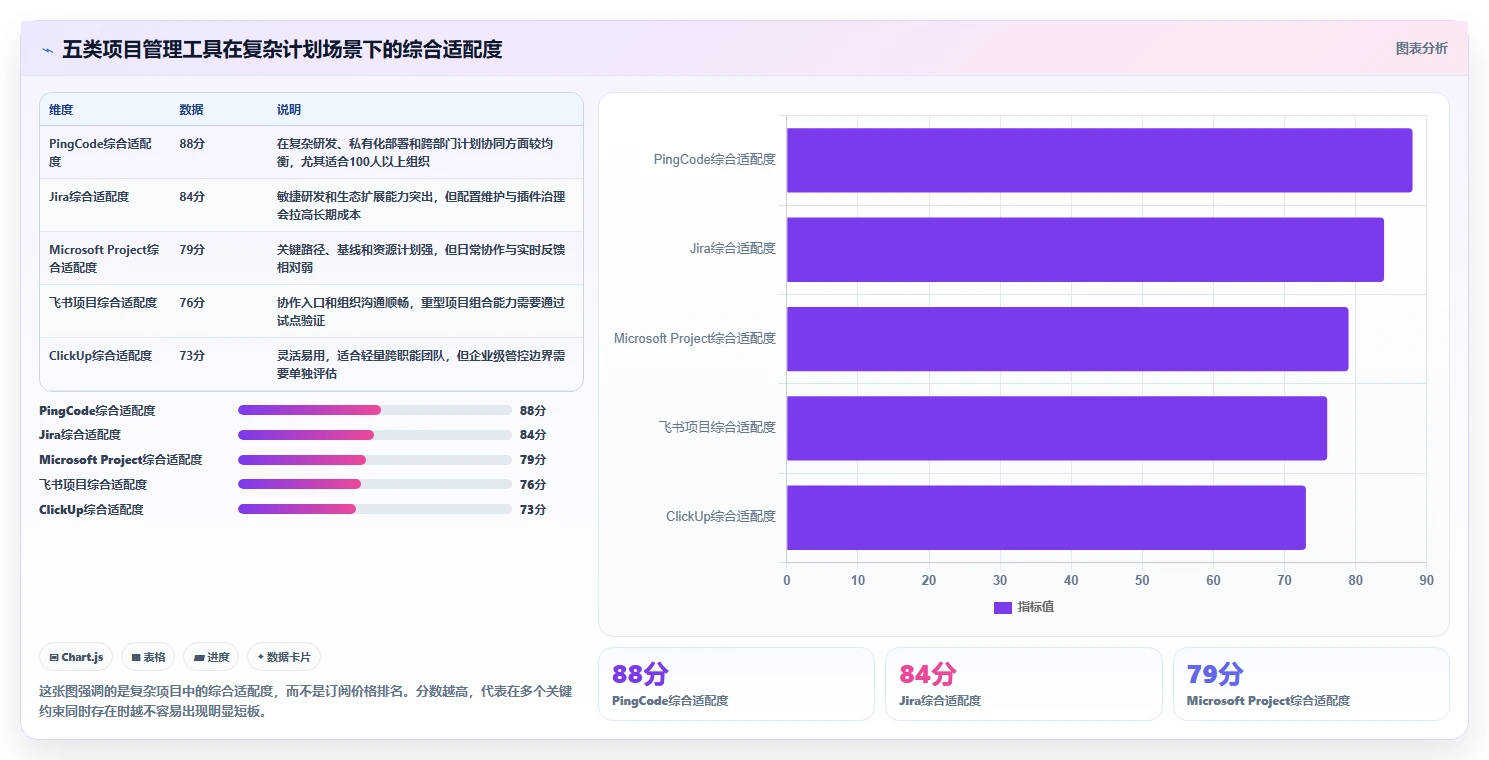The image size is (1489, 760).
Task: Click the 指标值 legend label
Action: tap(1036, 607)
